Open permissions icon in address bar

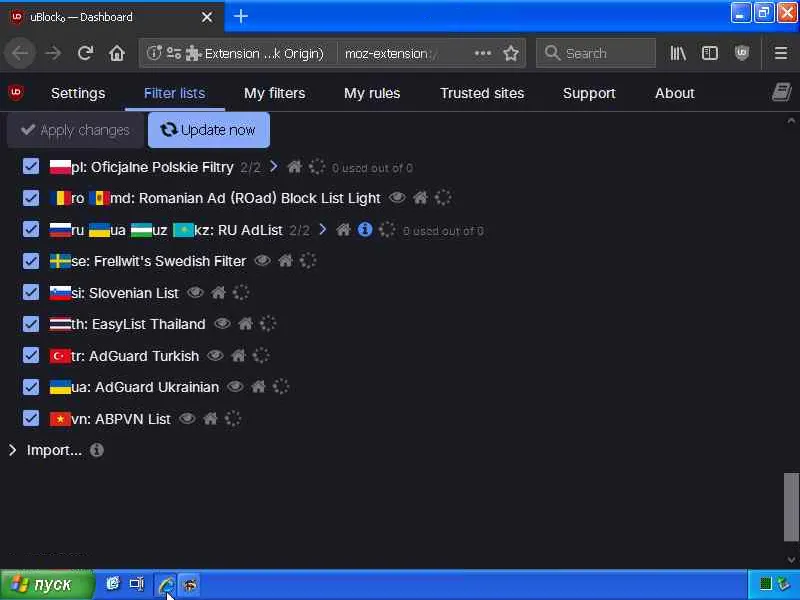pos(174,53)
